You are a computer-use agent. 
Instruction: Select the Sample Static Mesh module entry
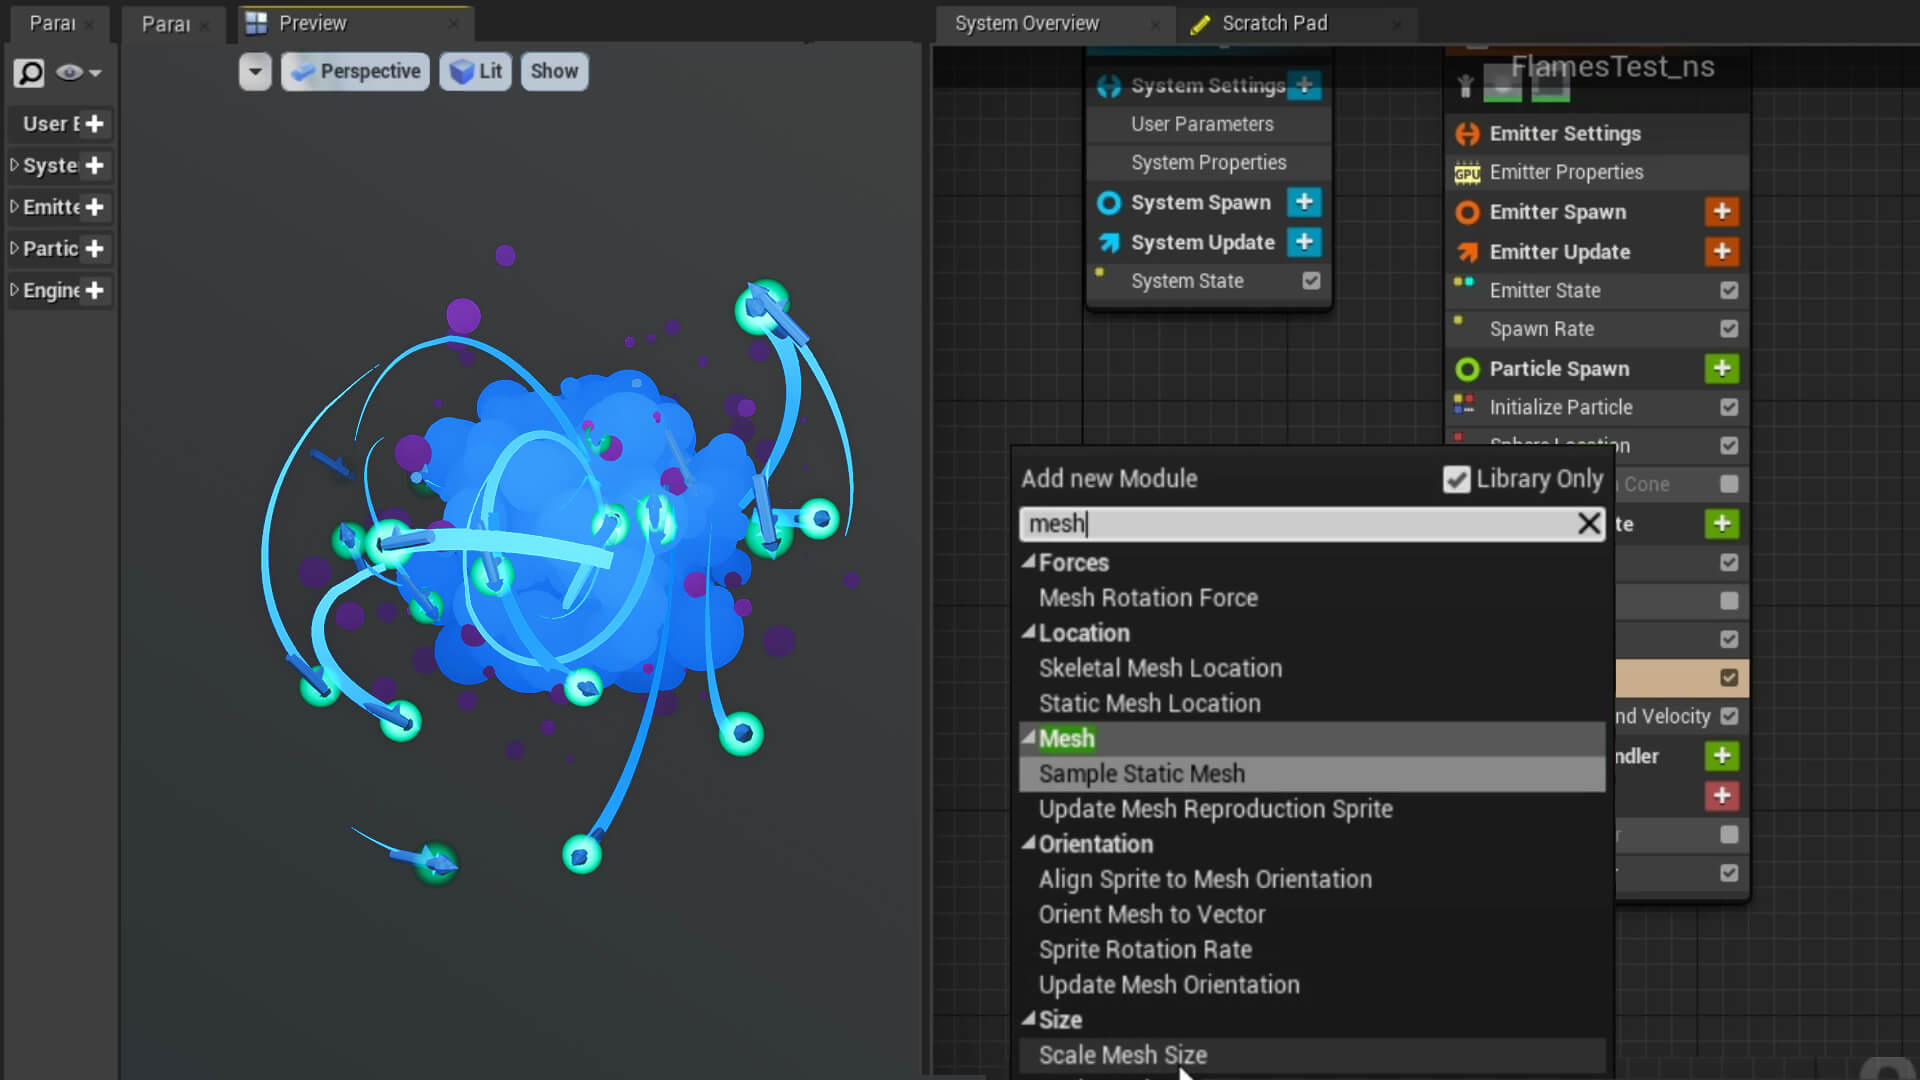(x=1142, y=773)
